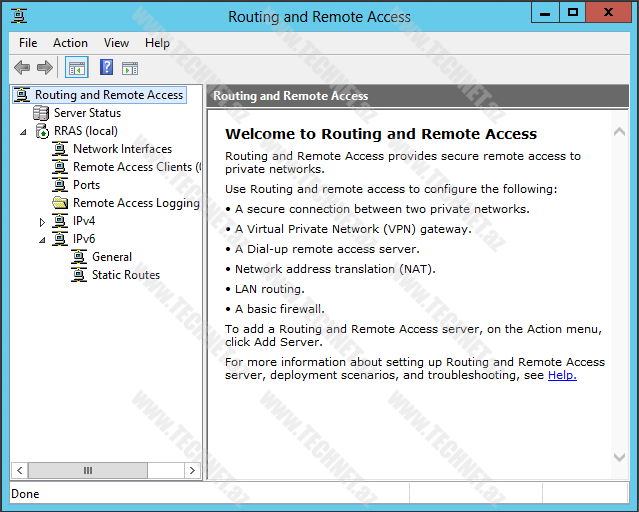
Task: Collapse the IPv6 tree node
Action: click(x=42, y=240)
